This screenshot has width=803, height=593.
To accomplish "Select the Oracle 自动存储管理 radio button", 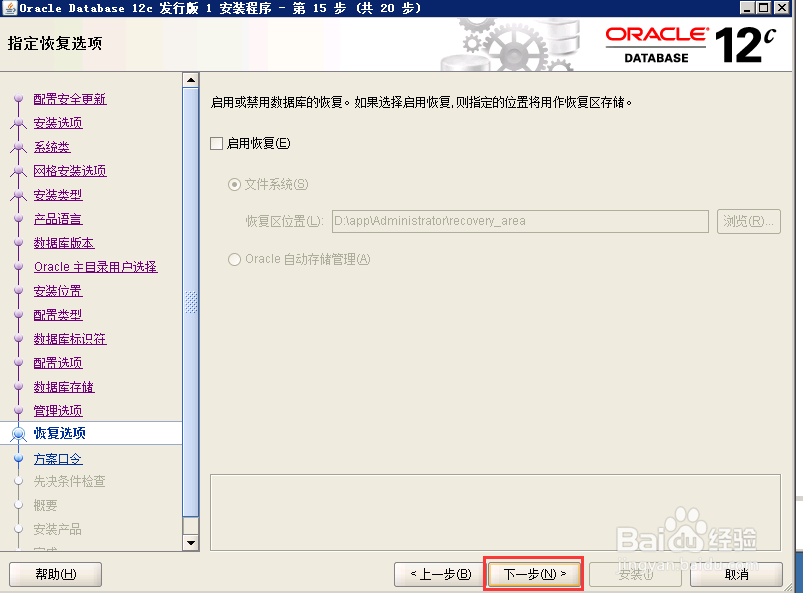I will point(233,258).
